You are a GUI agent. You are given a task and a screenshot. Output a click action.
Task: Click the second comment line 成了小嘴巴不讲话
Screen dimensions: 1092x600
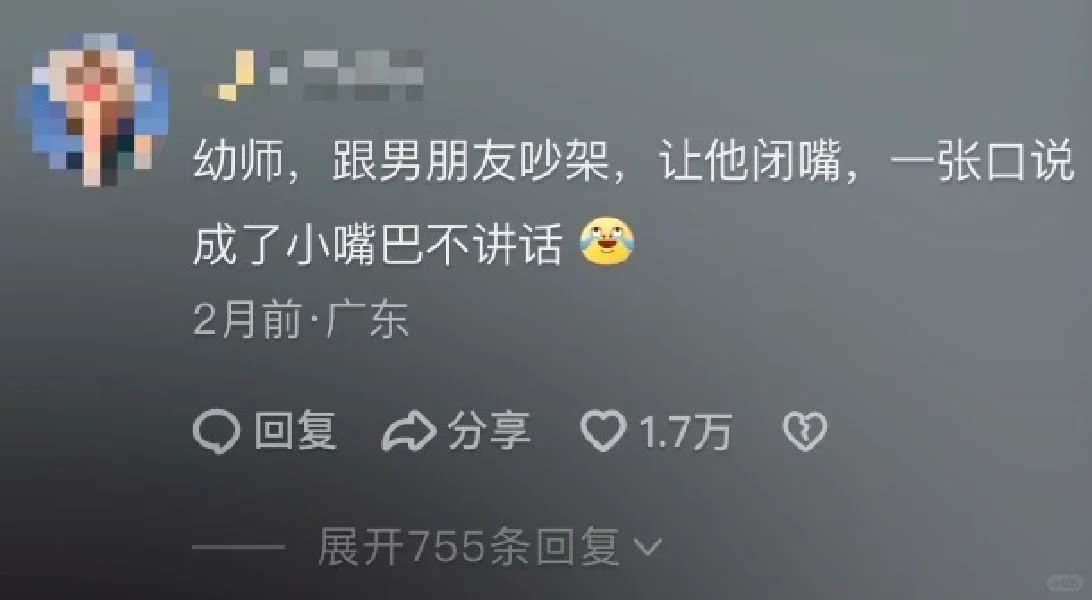click(x=377, y=244)
